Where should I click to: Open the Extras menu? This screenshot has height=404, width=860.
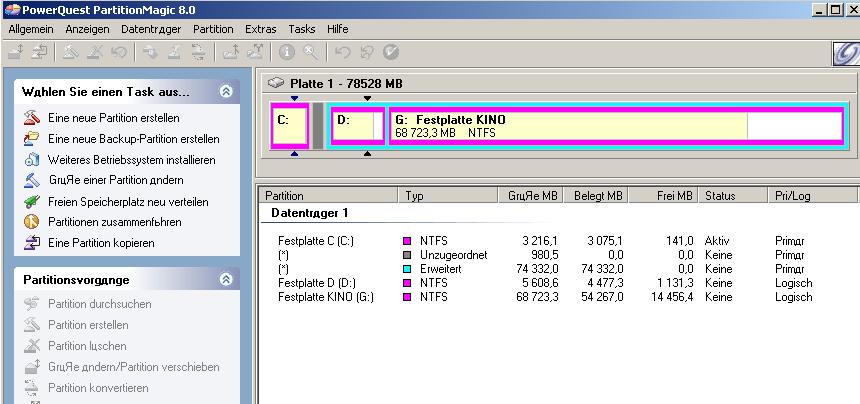pyautogui.click(x=261, y=29)
